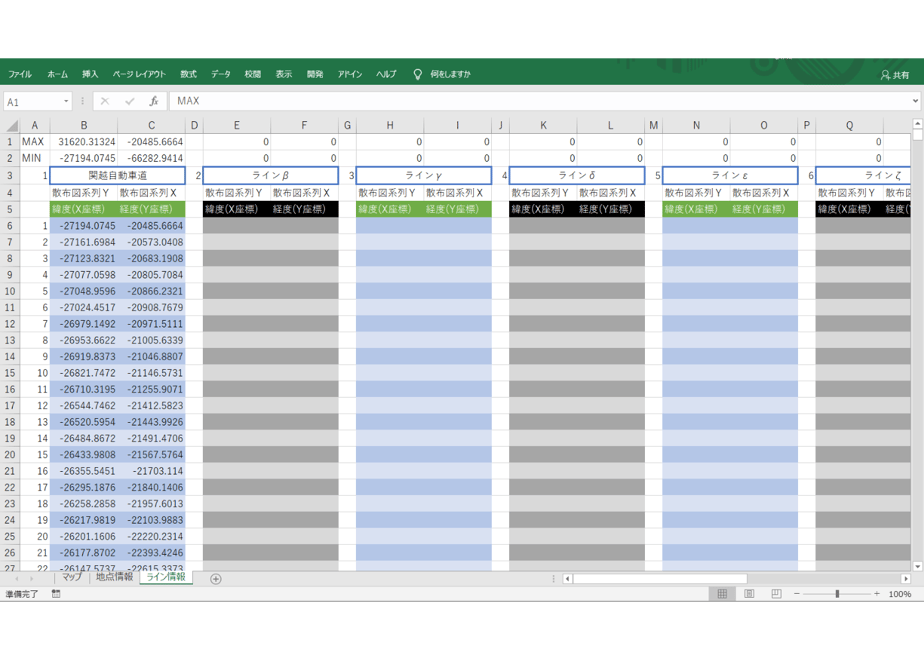Switch to Page Break Preview icon
The width and height of the screenshot is (924, 660).
coord(776,593)
